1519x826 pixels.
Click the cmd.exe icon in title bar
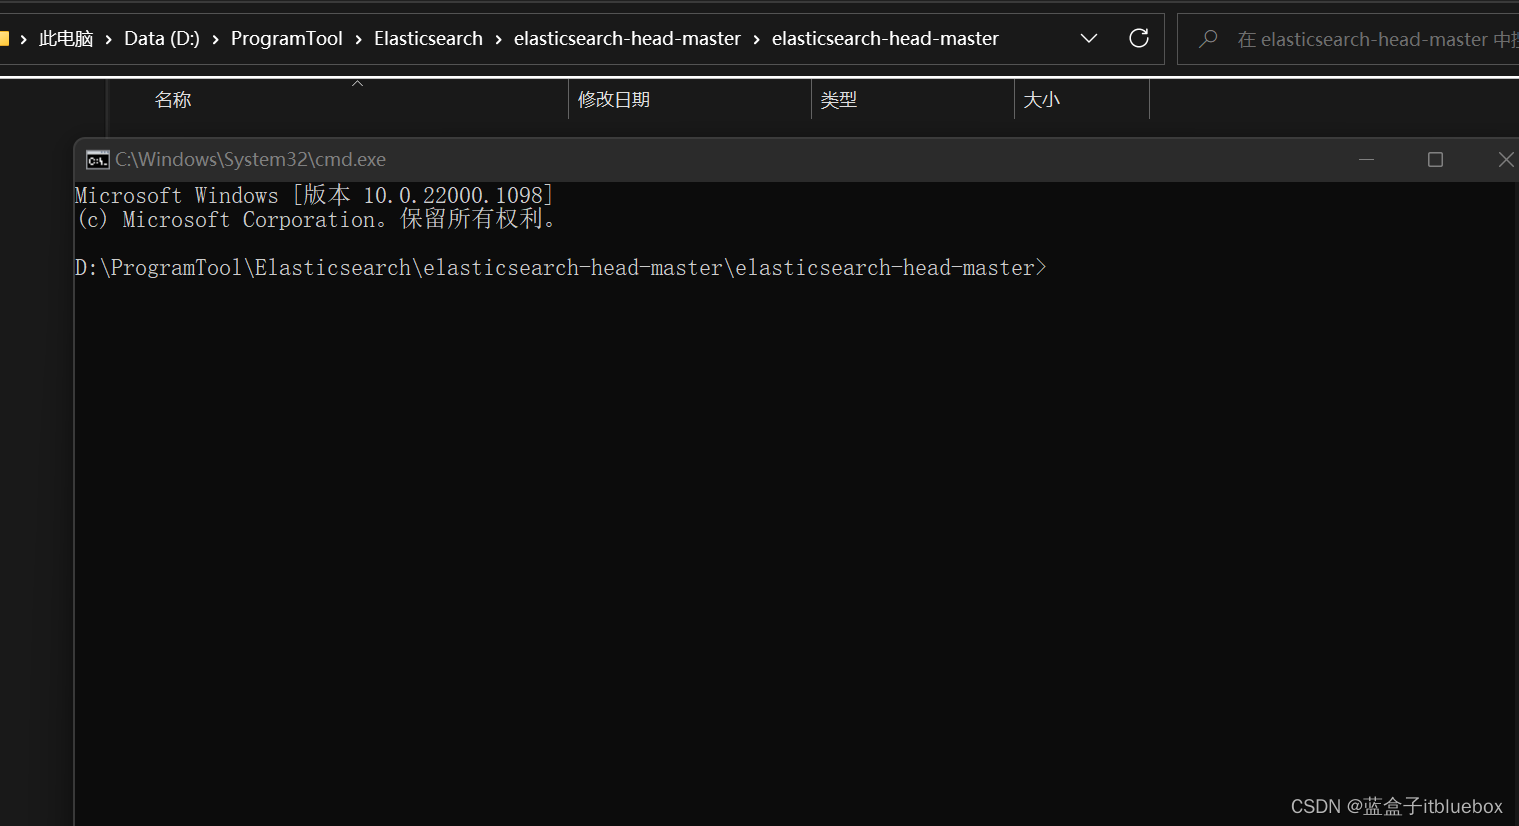[97, 160]
